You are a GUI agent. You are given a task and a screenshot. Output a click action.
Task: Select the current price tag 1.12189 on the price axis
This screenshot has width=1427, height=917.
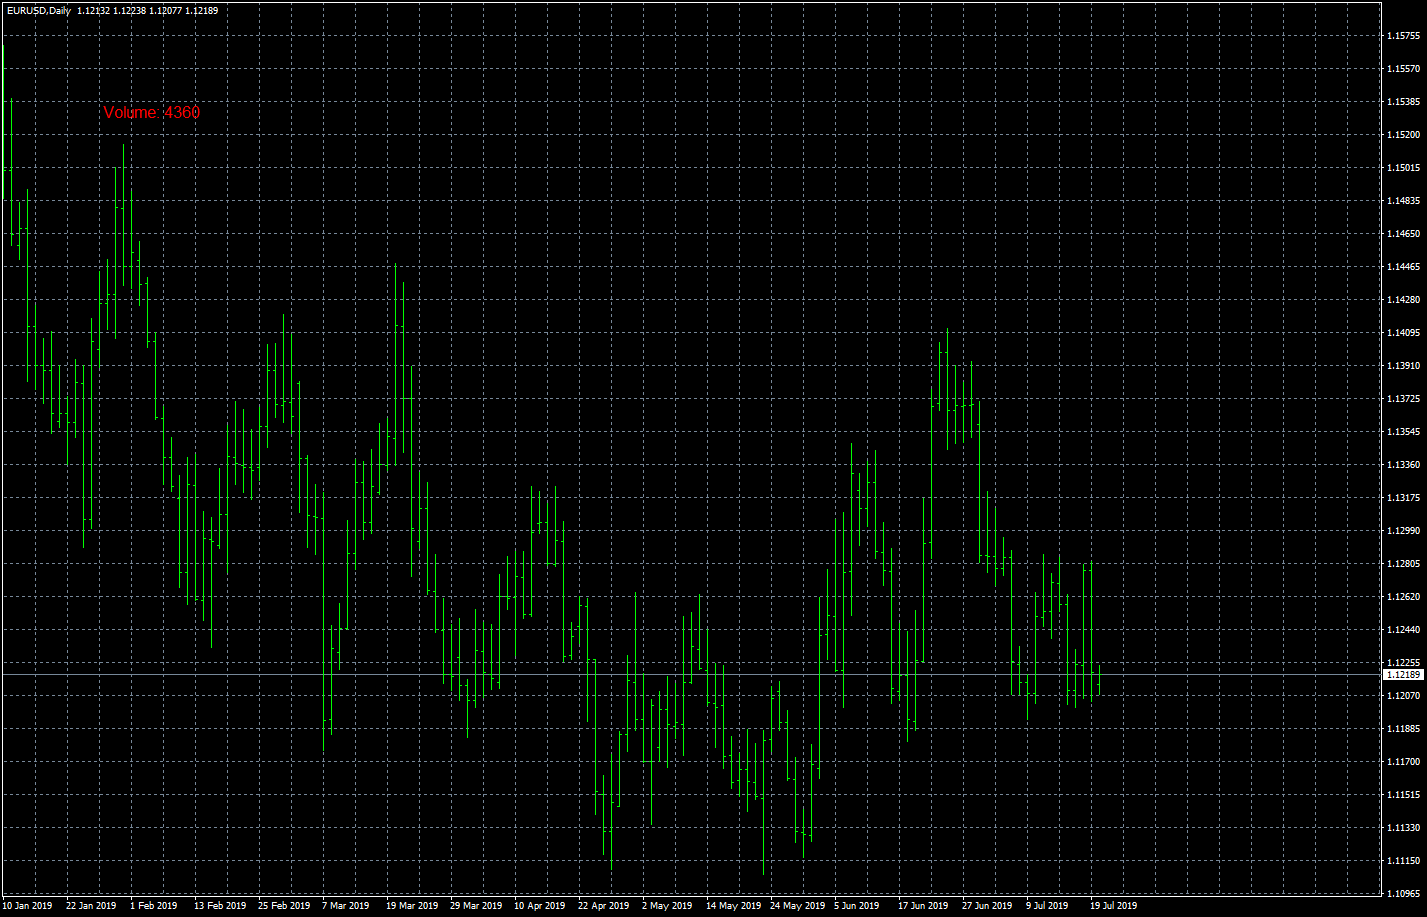coord(1403,675)
